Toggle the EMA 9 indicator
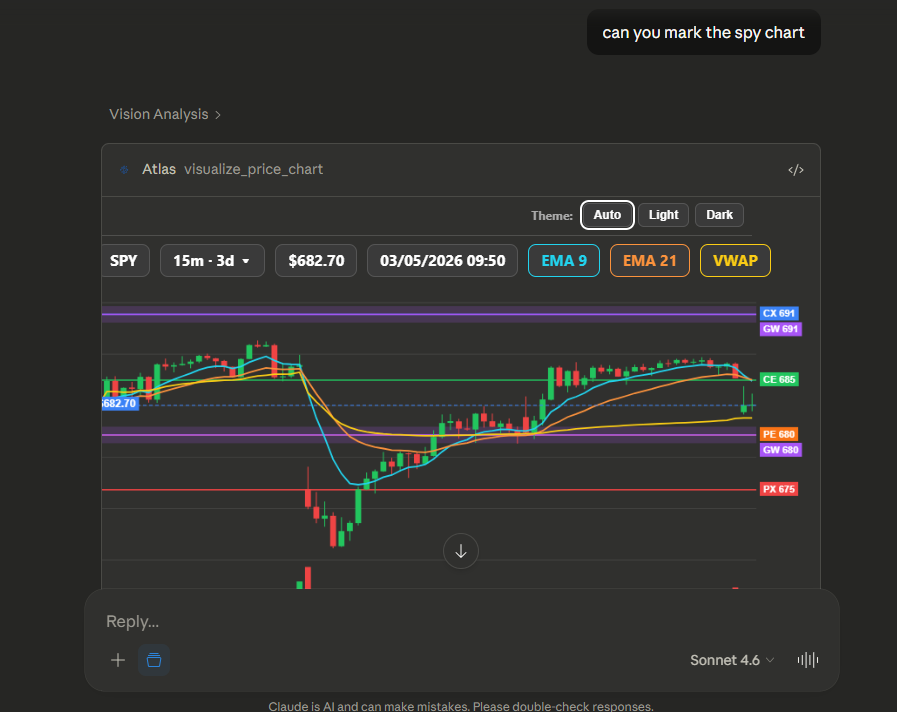This screenshot has height=712, width=897. pos(563,261)
